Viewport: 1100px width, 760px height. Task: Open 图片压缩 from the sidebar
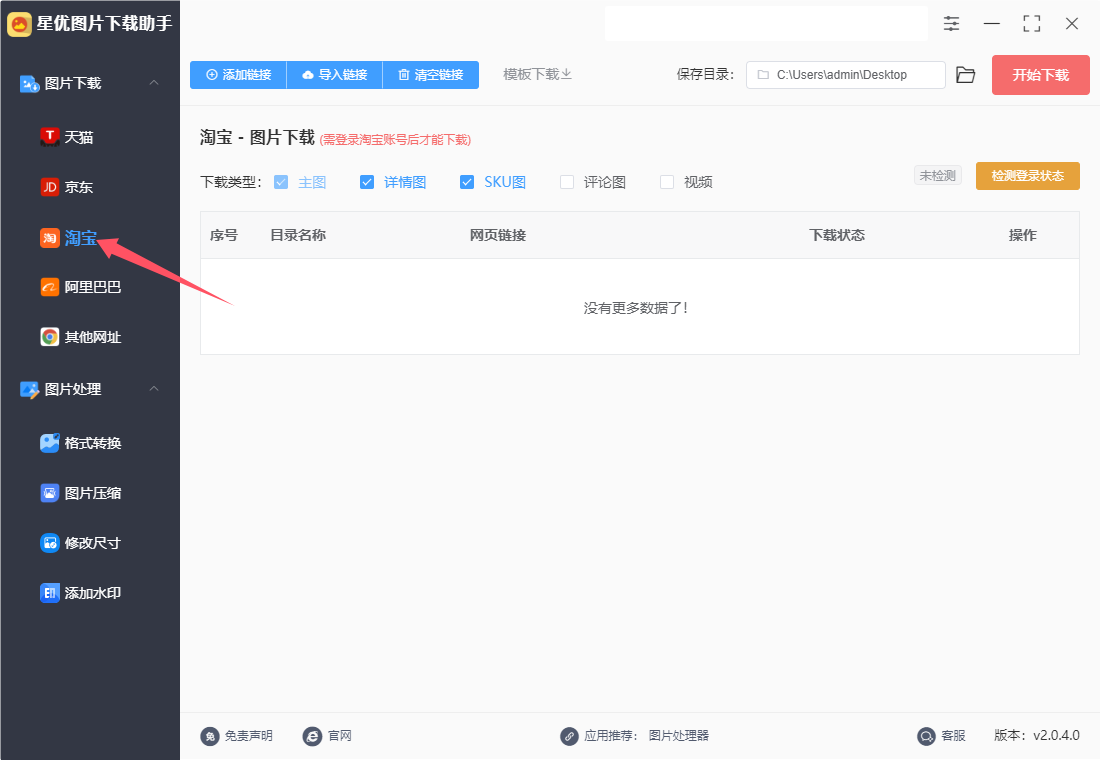point(93,493)
